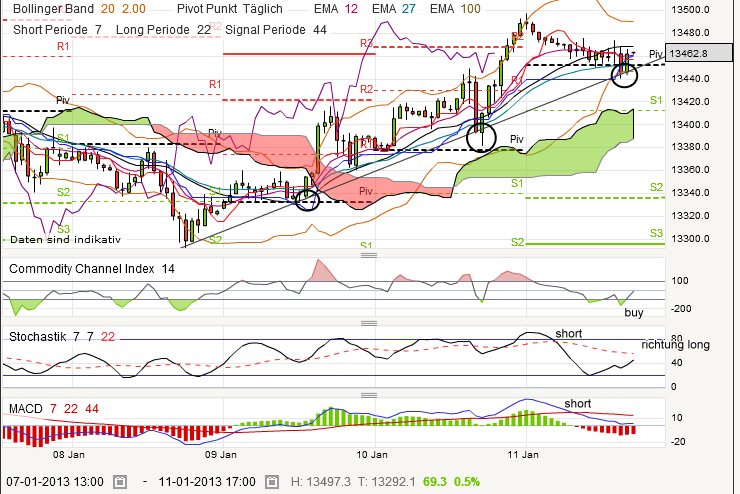
Task: Click the -200 value on the CCI axis
Action: [681, 309]
